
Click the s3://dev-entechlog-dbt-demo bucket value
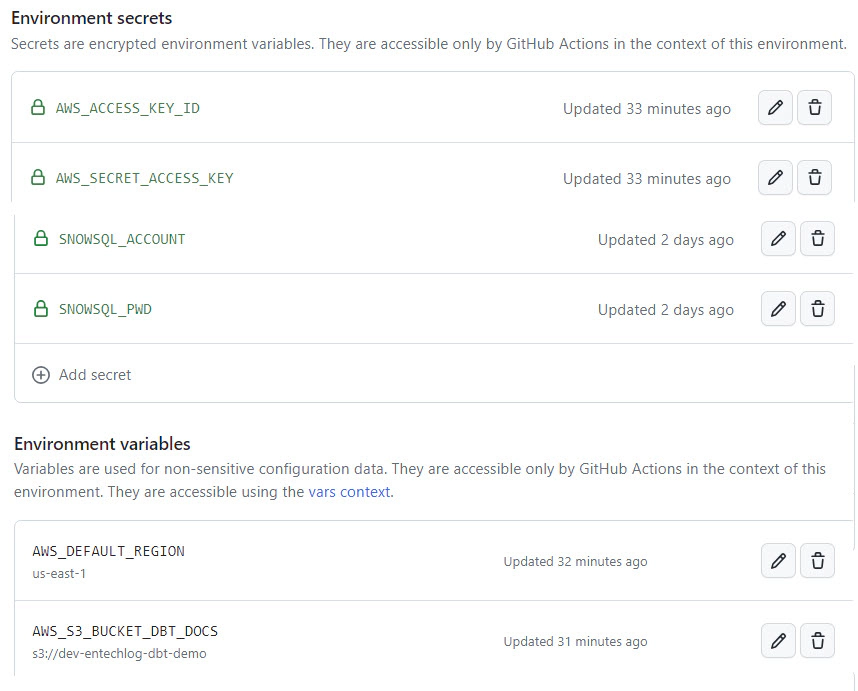click(x=119, y=654)
